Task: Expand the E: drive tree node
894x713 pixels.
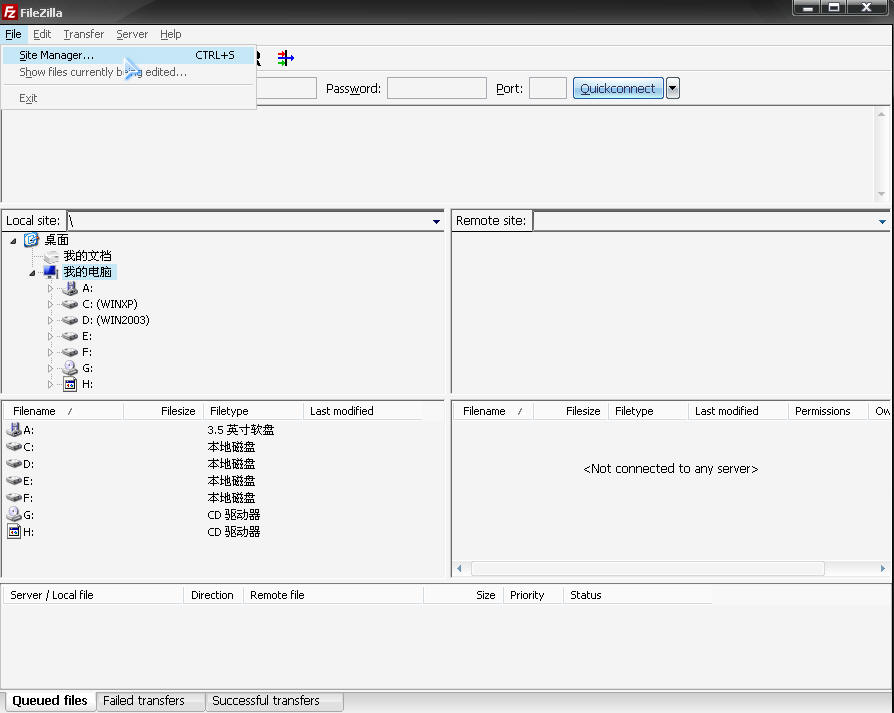Action: coord(50,336)
